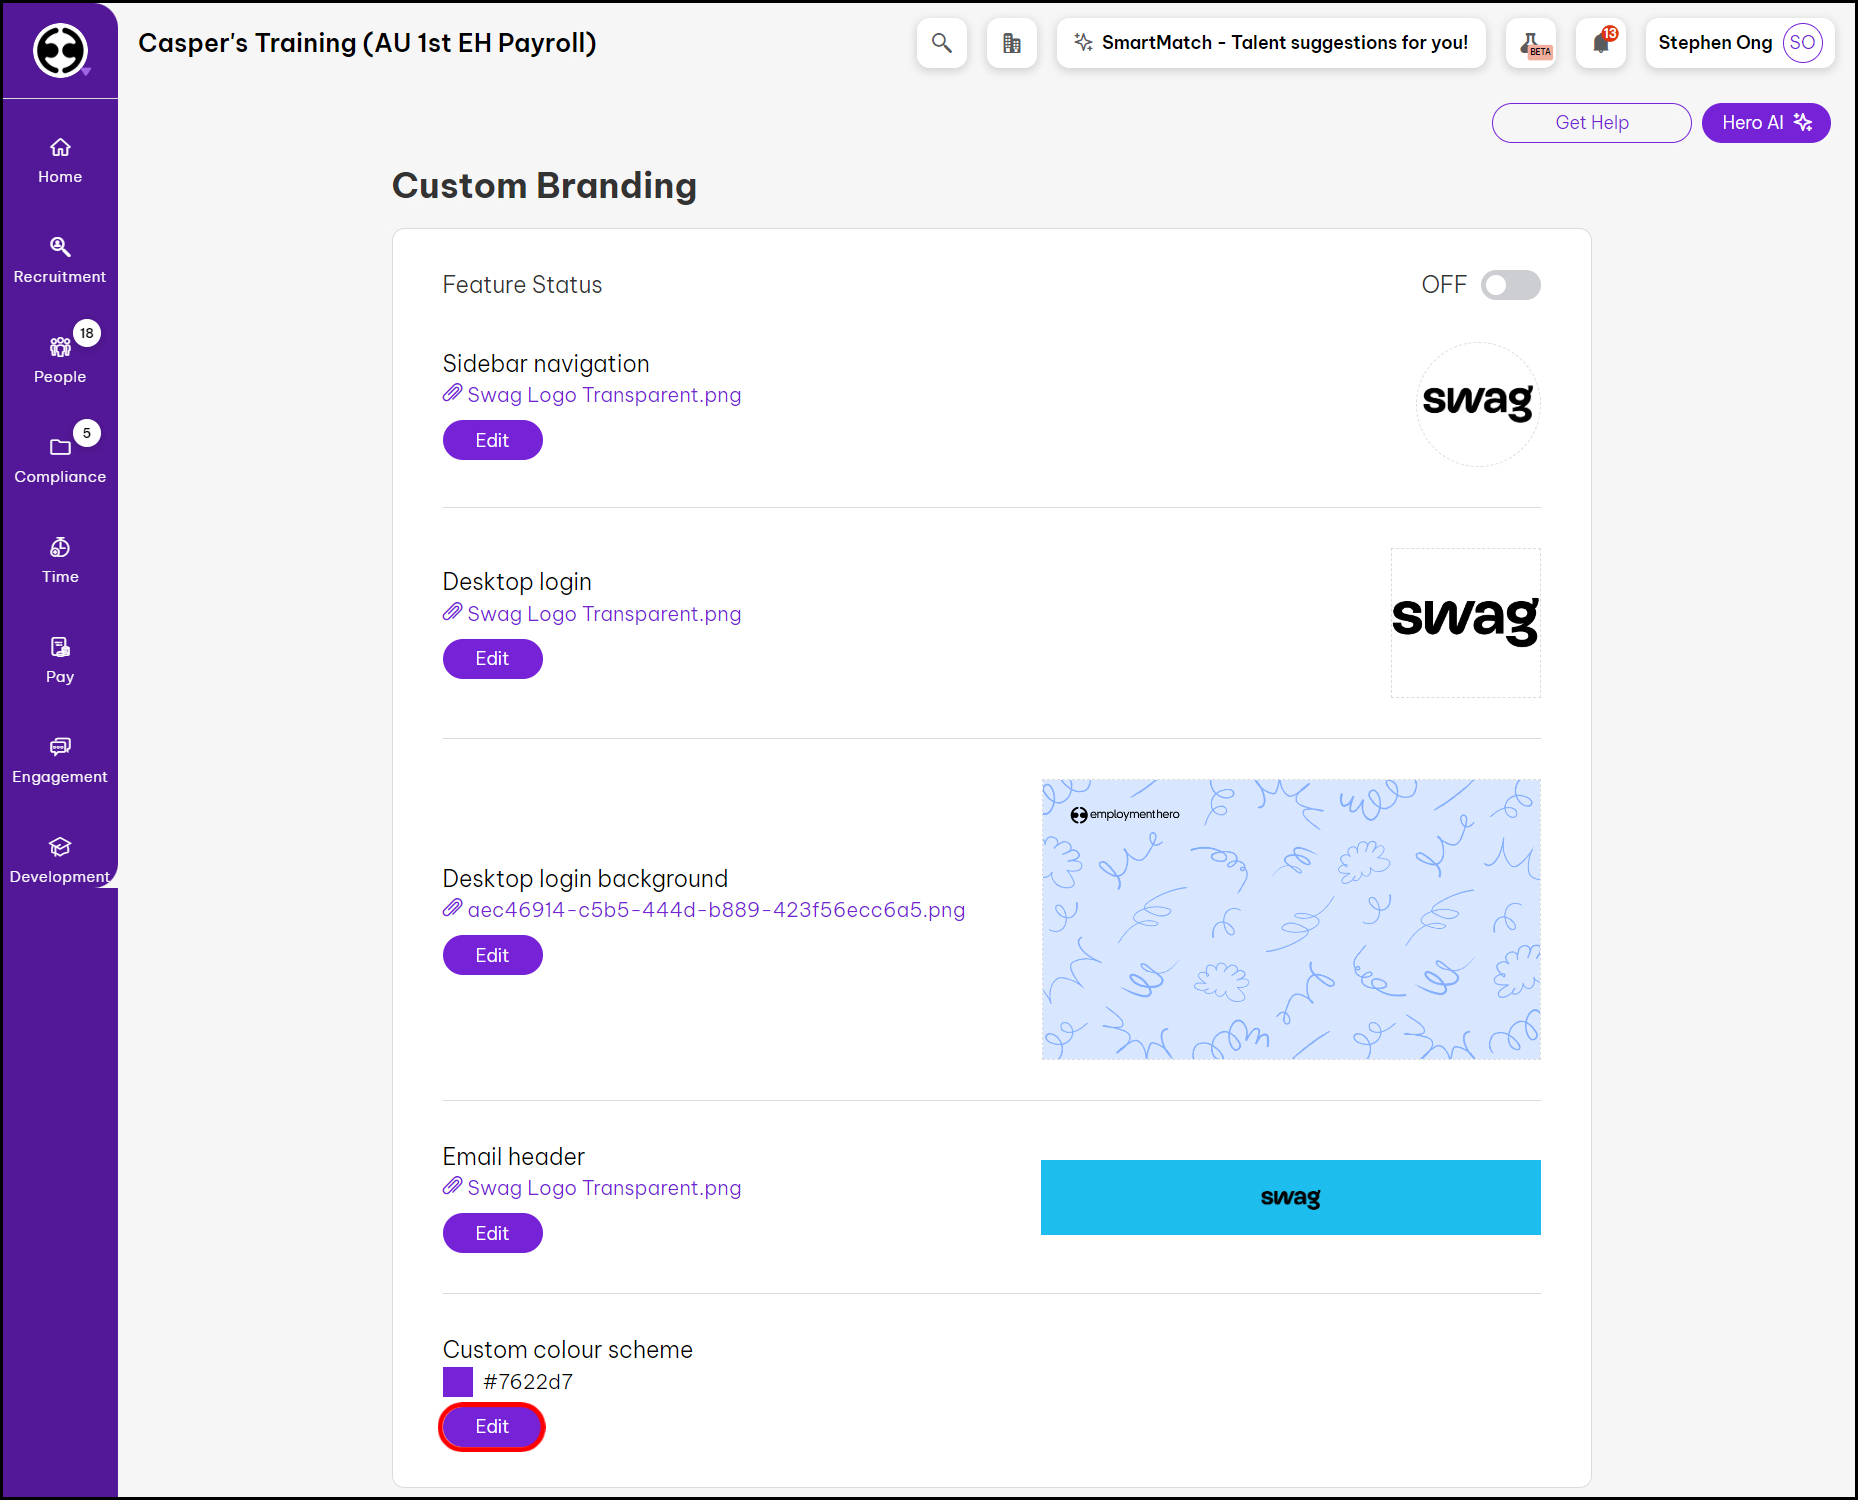
Task: Open the Compliance sidebar section
Action: pyautogui.click(x=60, y=461)
